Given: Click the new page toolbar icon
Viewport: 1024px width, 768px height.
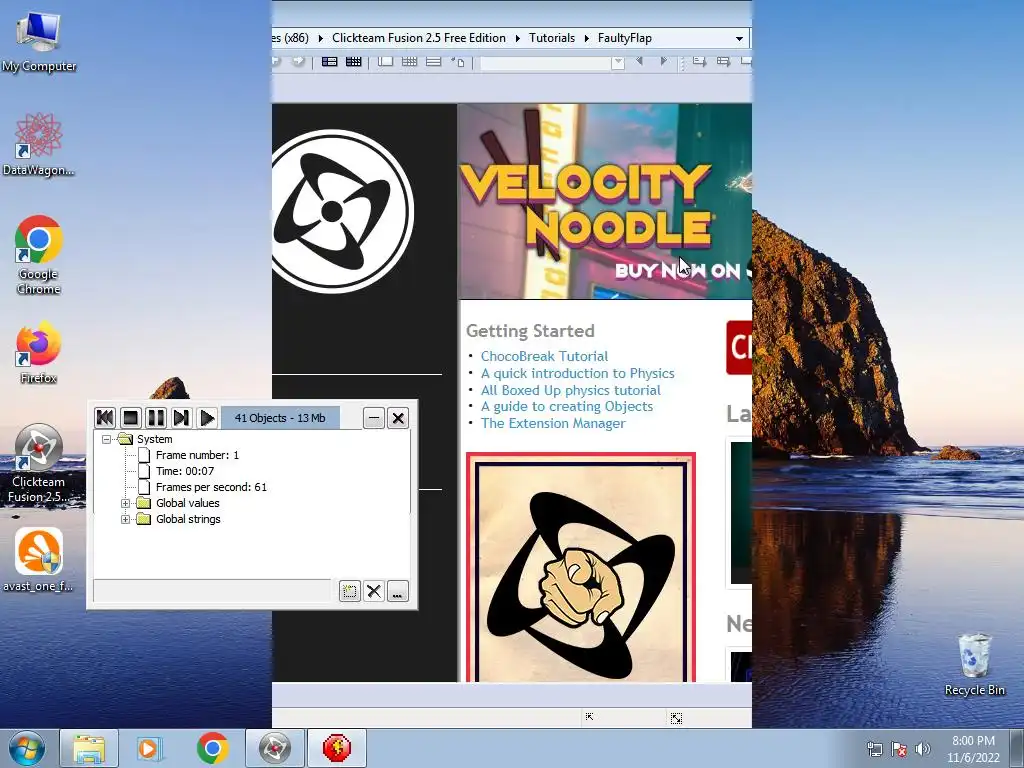Looking at the screenshot, I should pos(458,61).
